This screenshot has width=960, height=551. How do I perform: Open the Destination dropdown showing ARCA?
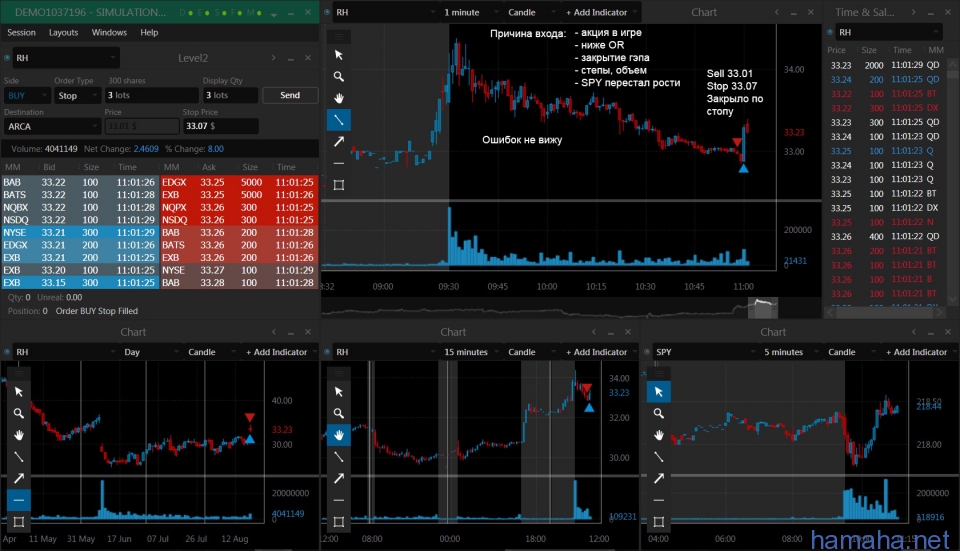point(52,127)
